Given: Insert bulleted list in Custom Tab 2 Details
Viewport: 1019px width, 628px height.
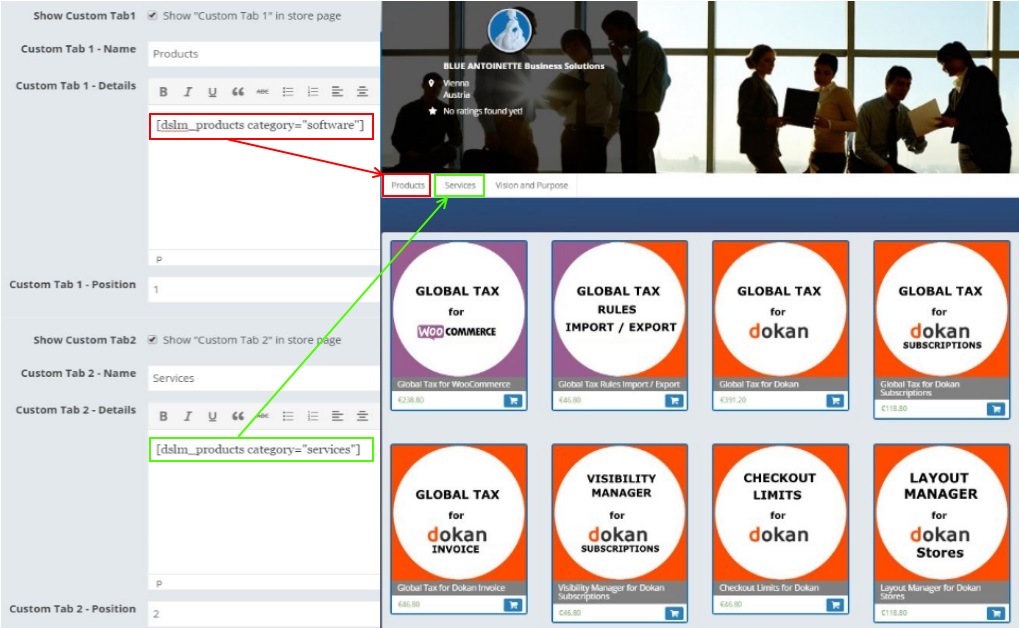Looking at the screenshot, I should click(x=288, y=416).
